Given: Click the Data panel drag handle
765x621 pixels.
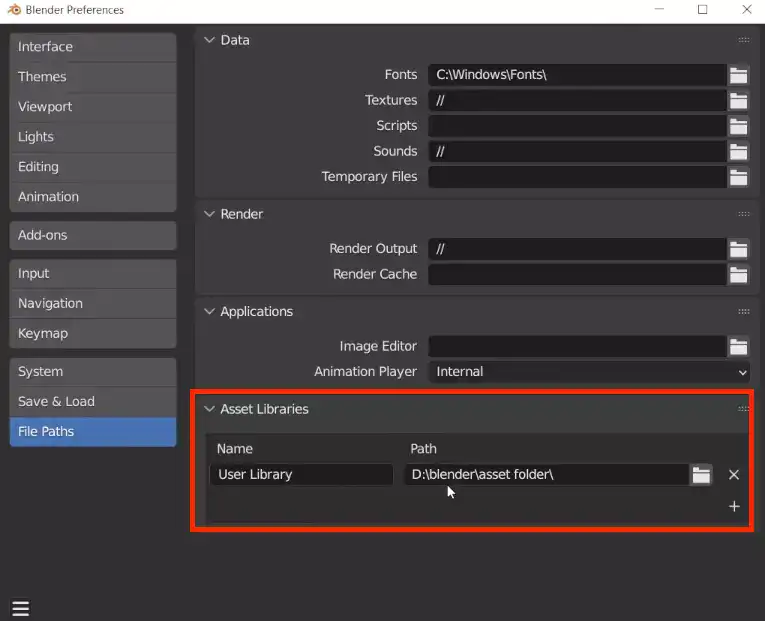Looking at the screenshot, I should [x=744, y=40].
